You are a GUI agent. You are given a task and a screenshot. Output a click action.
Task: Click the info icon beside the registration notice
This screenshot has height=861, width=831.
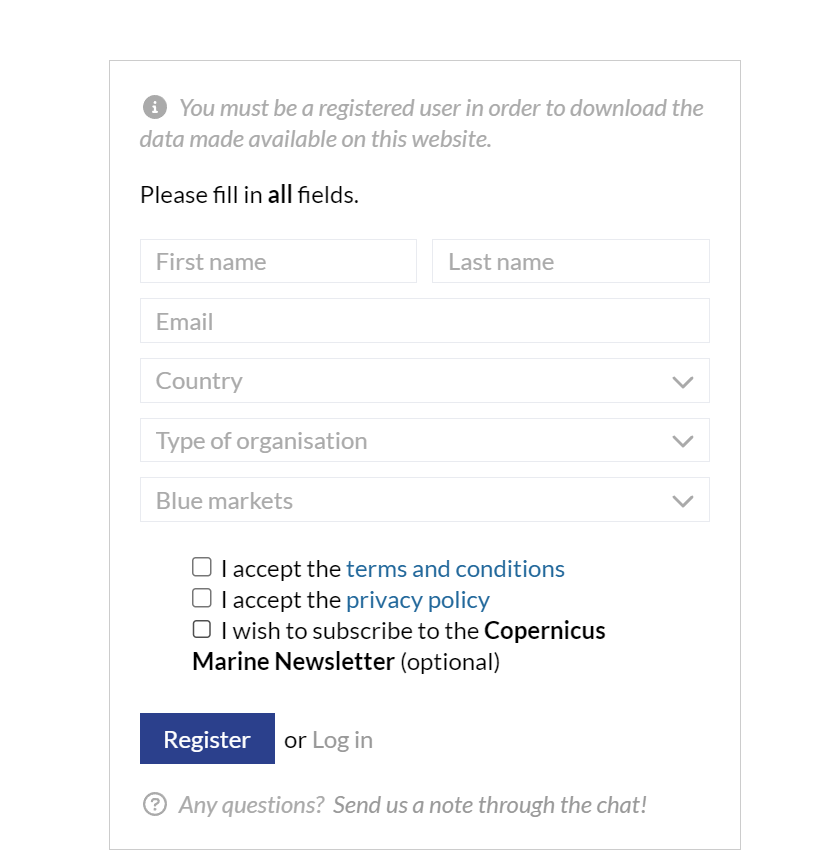154,107
